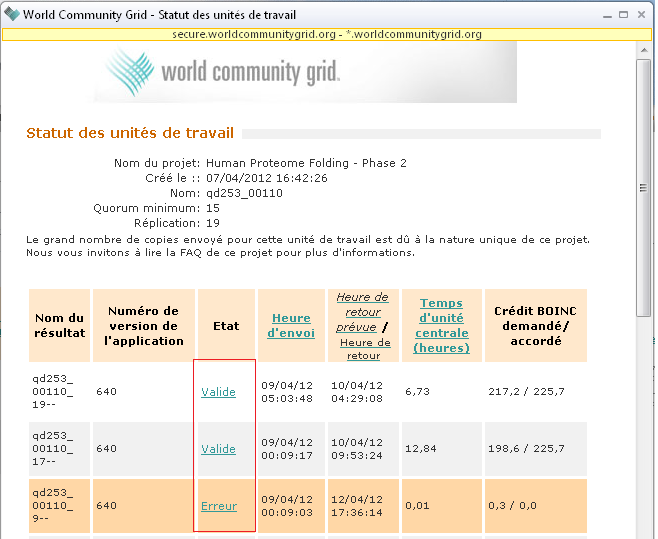Click version 640 in the qd253_00110_9-- row
Screen dimensions: 658x539
coord(106,506)
